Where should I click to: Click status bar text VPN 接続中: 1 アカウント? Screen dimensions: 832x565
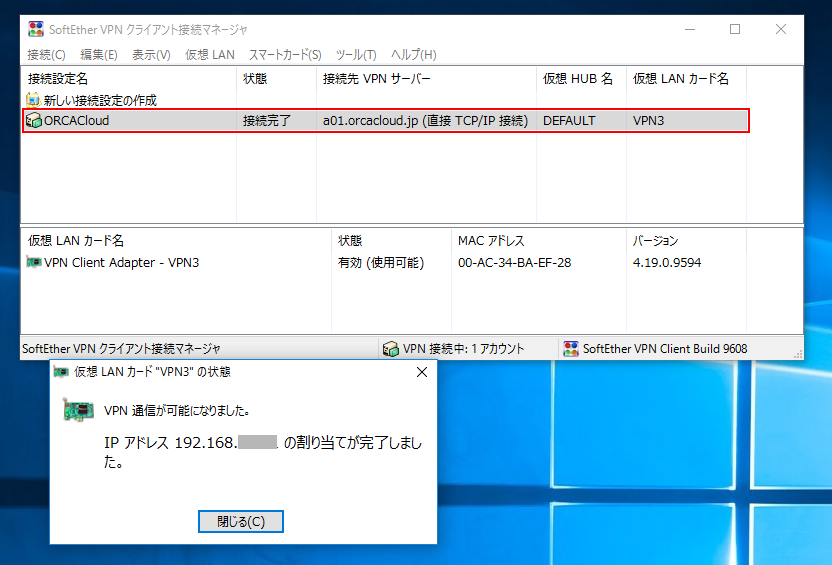click(463, 349)
